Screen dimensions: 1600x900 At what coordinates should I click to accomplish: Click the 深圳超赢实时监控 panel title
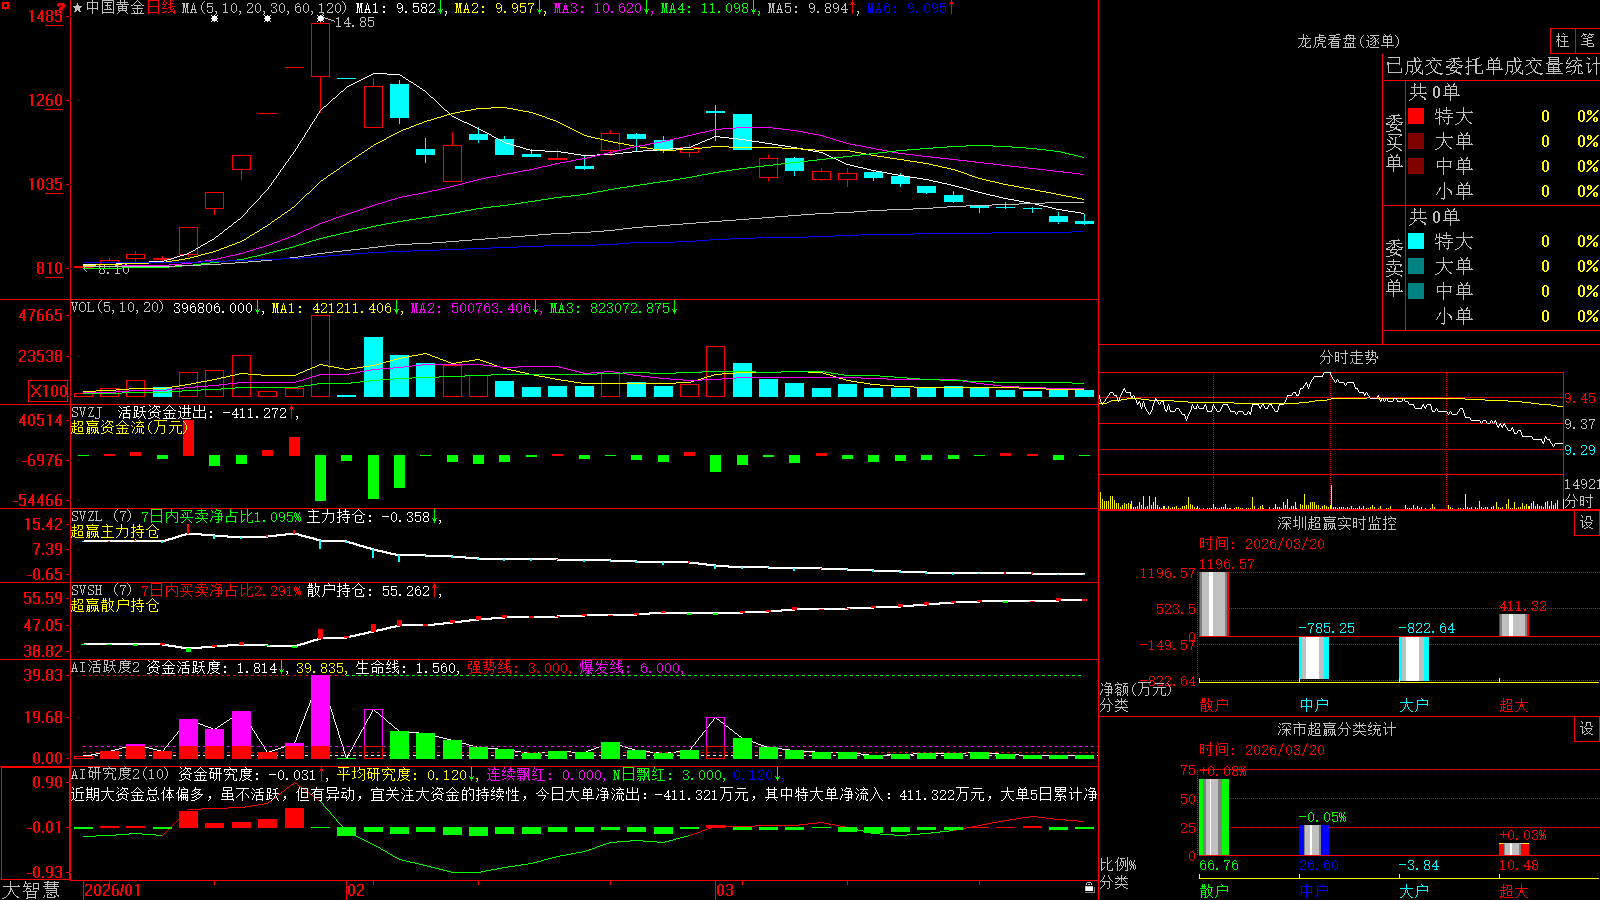1336,523
